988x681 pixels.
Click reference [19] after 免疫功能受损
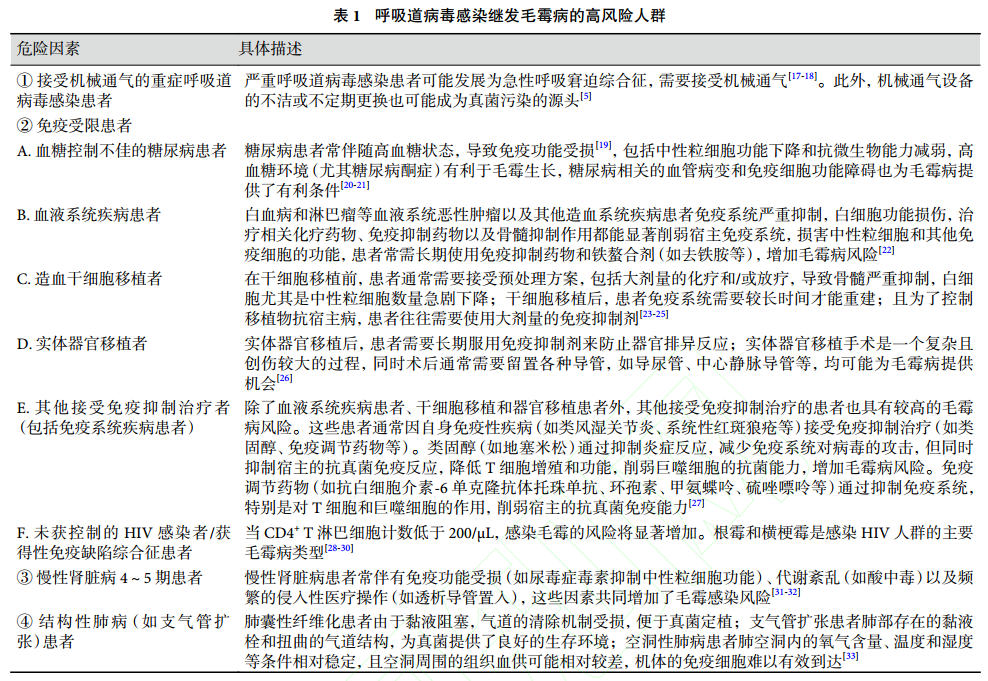click(603, 145)
